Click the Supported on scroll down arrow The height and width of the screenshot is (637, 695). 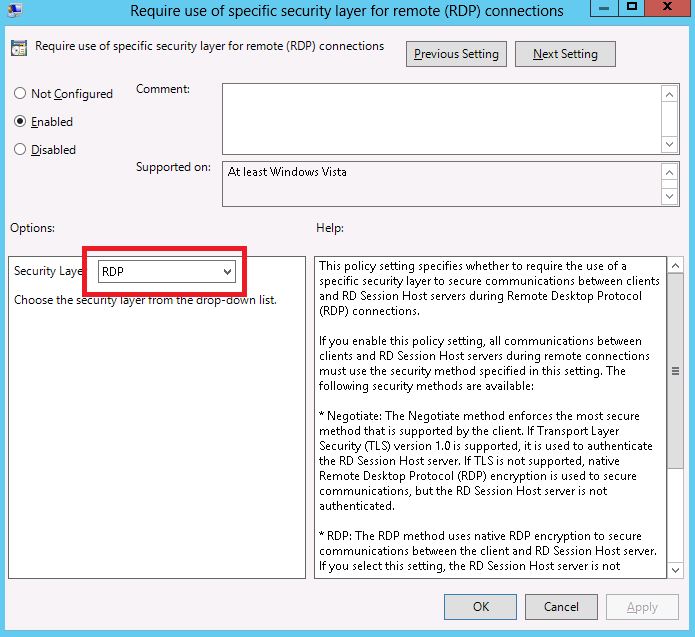670,196
